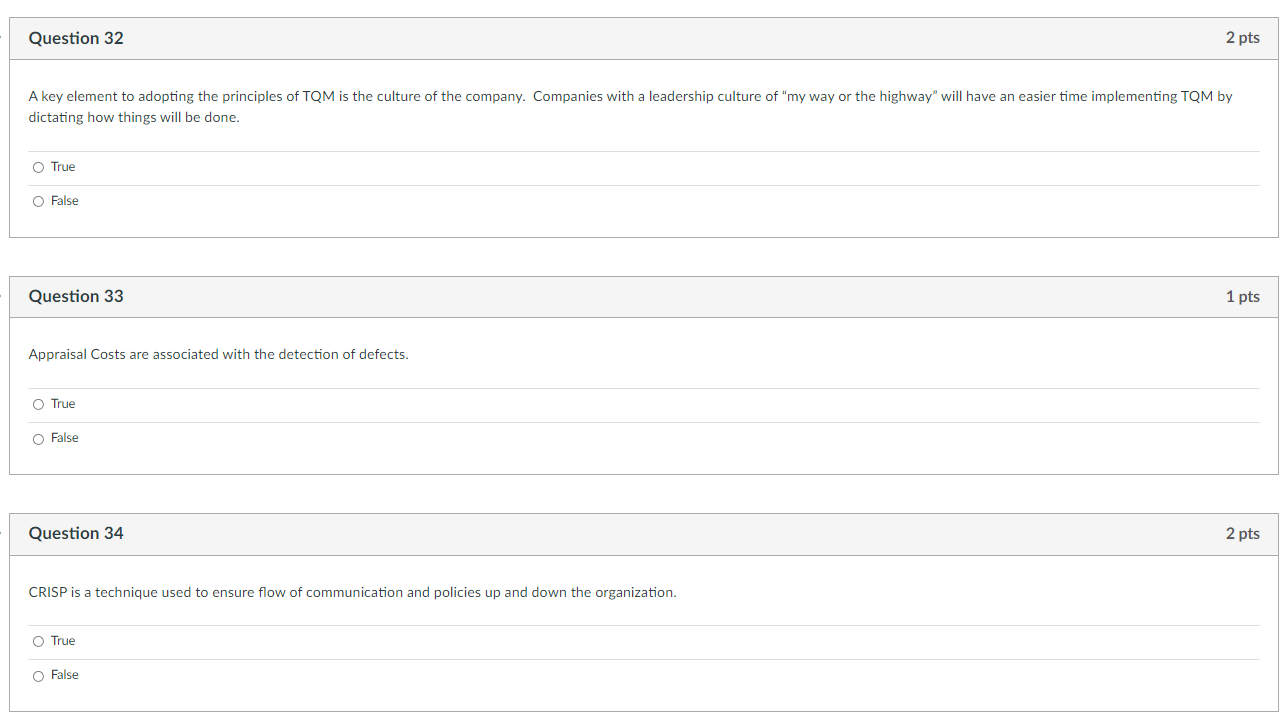Click the Question 33 header
The image size is (1287, 719).
(x=76, y=296)
